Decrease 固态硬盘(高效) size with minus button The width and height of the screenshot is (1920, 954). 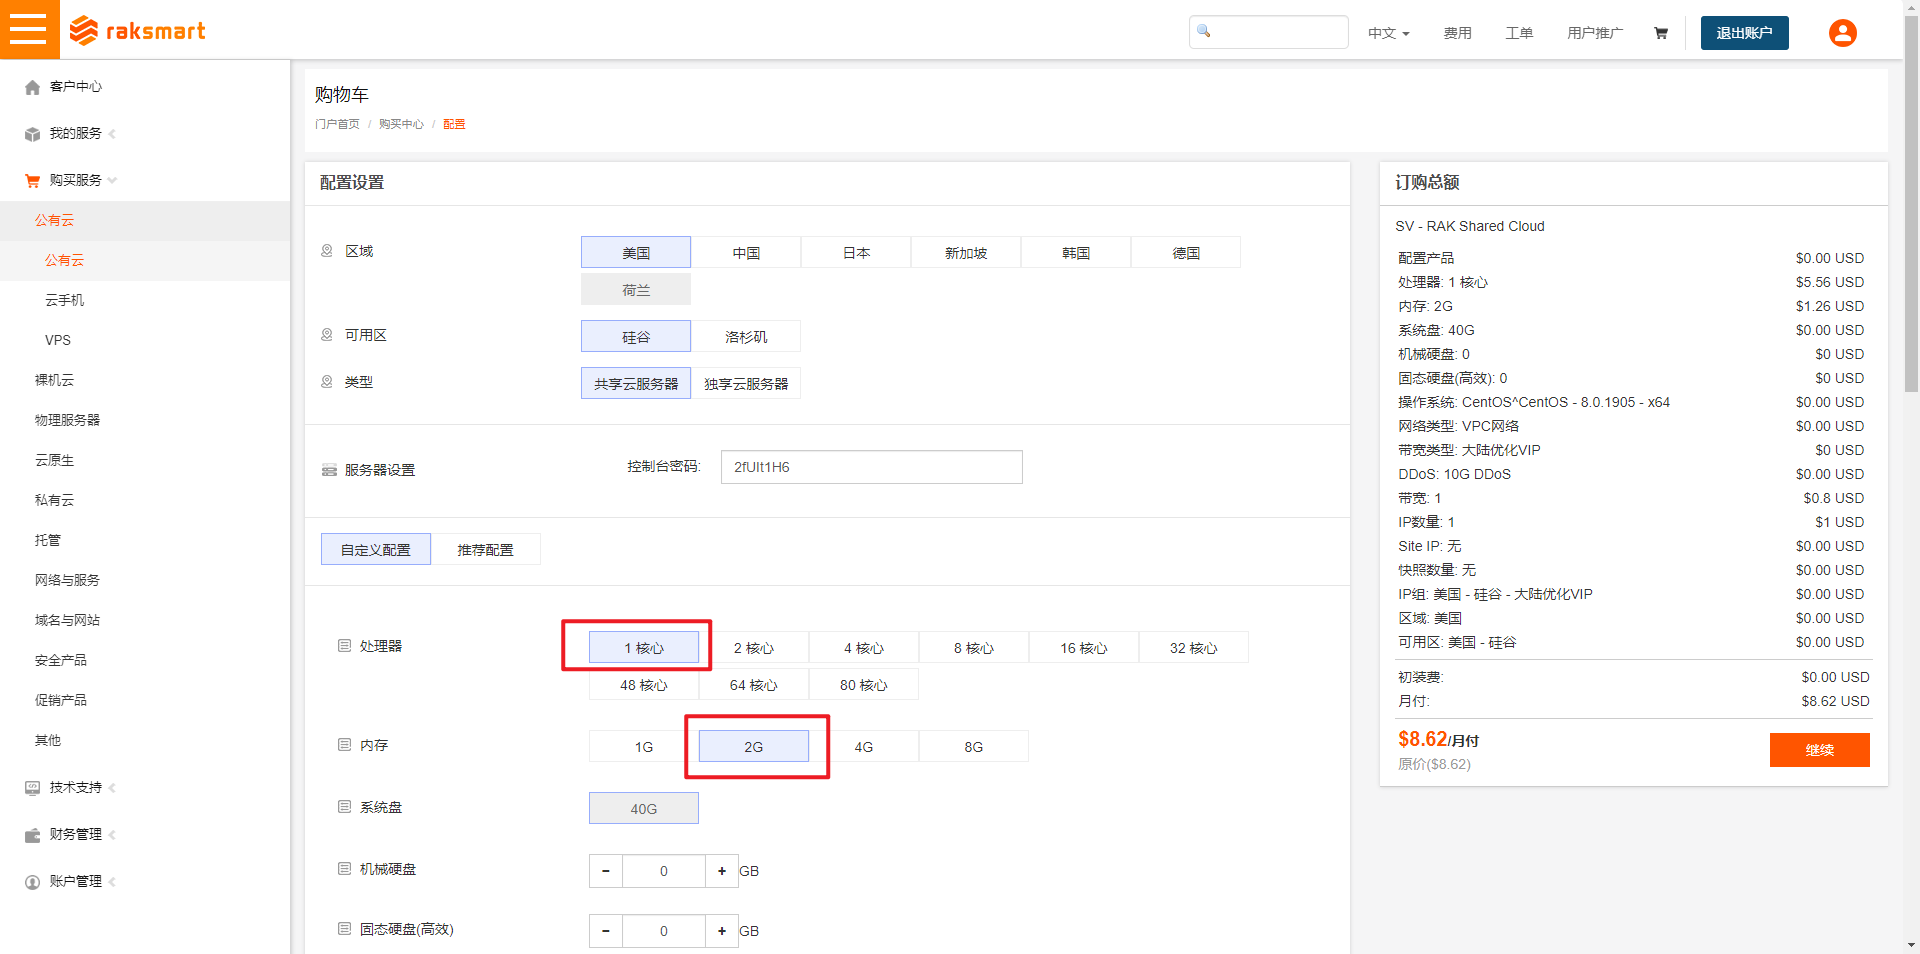point(606,931)
